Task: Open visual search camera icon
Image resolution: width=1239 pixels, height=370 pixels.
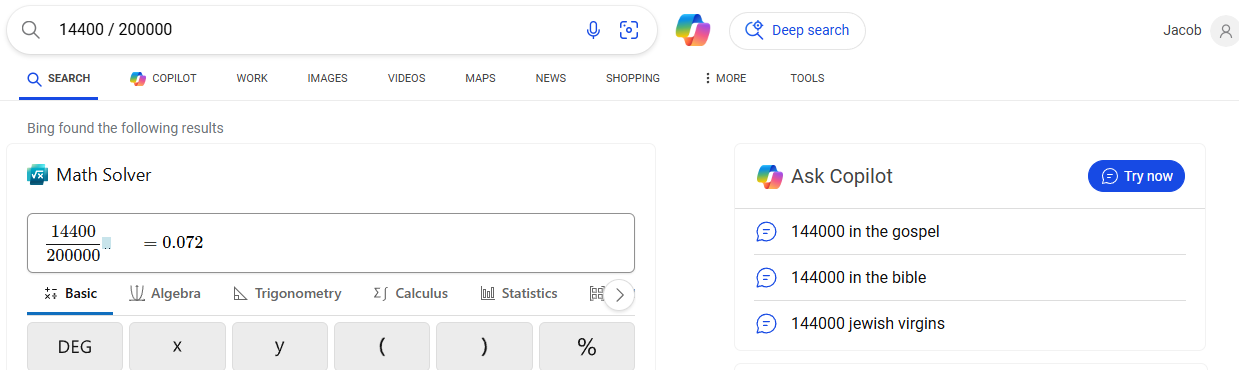Action: click(x=629, y=30)
